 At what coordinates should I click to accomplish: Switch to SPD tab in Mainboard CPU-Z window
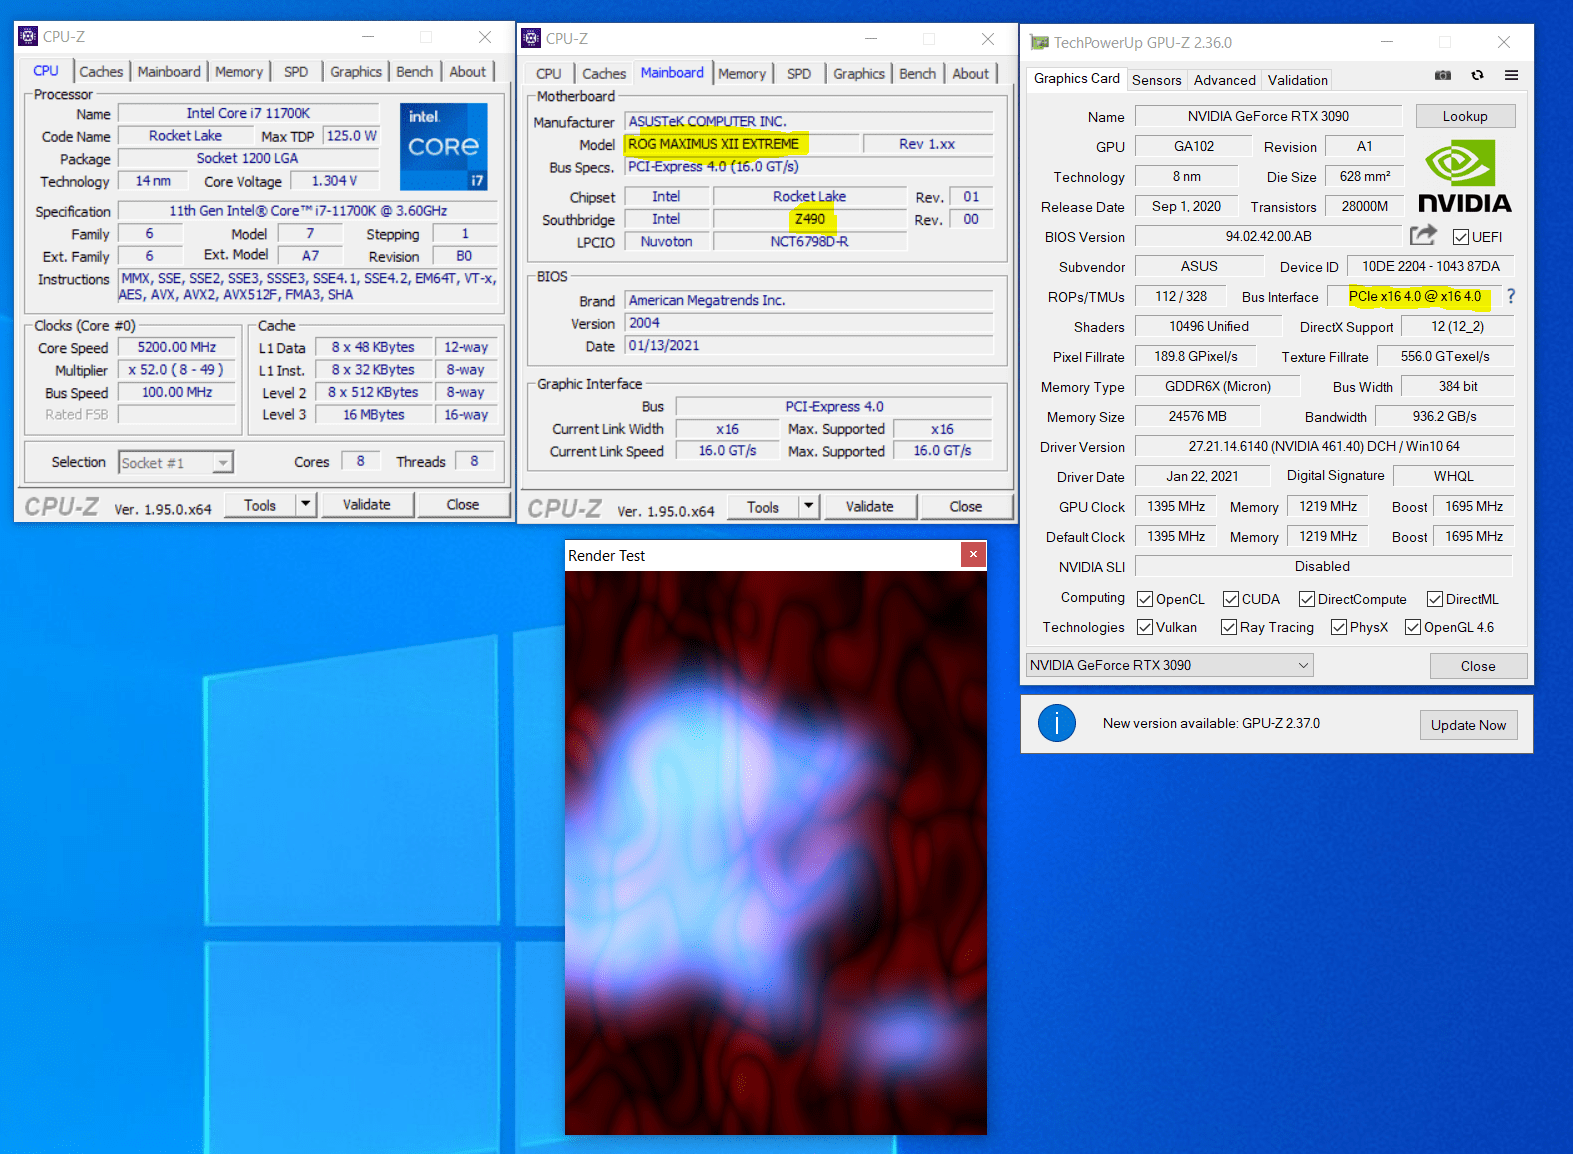coord(799,74)
